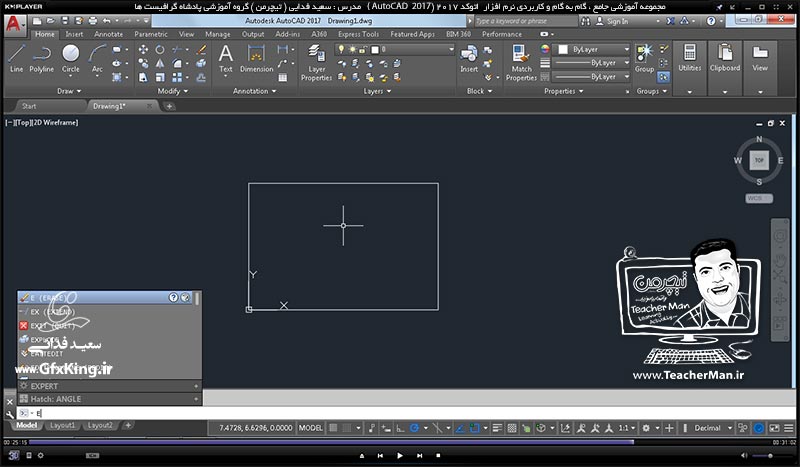Screen dimensions: 800x467
Task: Activate the Move tool in Modify panel
Action: click(143, 50)
